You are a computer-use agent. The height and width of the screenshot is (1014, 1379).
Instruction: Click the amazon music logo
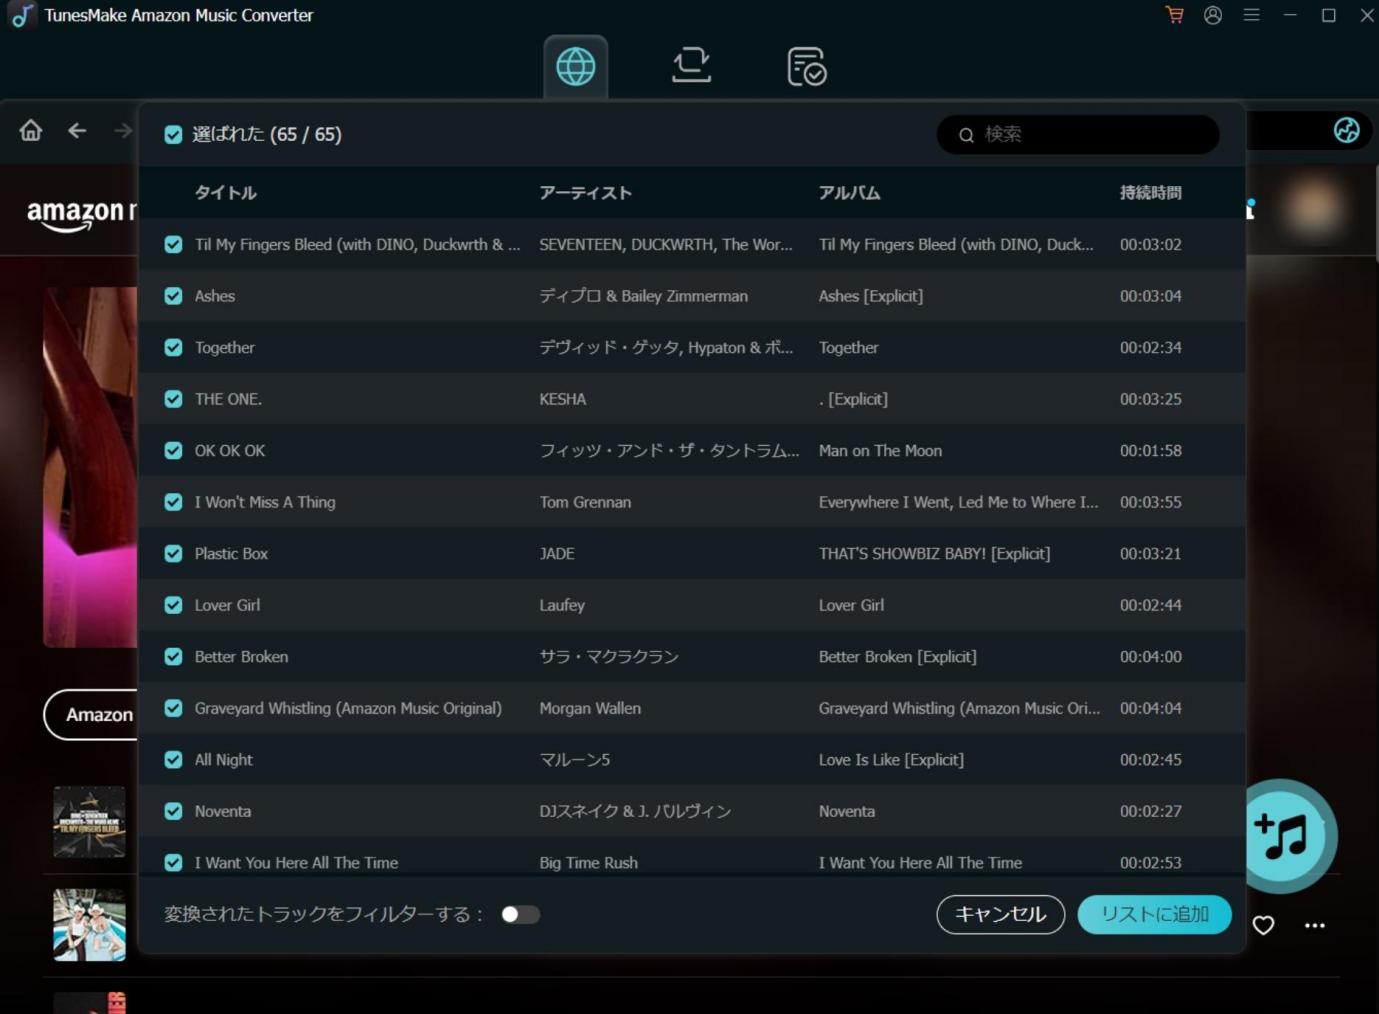82,213
